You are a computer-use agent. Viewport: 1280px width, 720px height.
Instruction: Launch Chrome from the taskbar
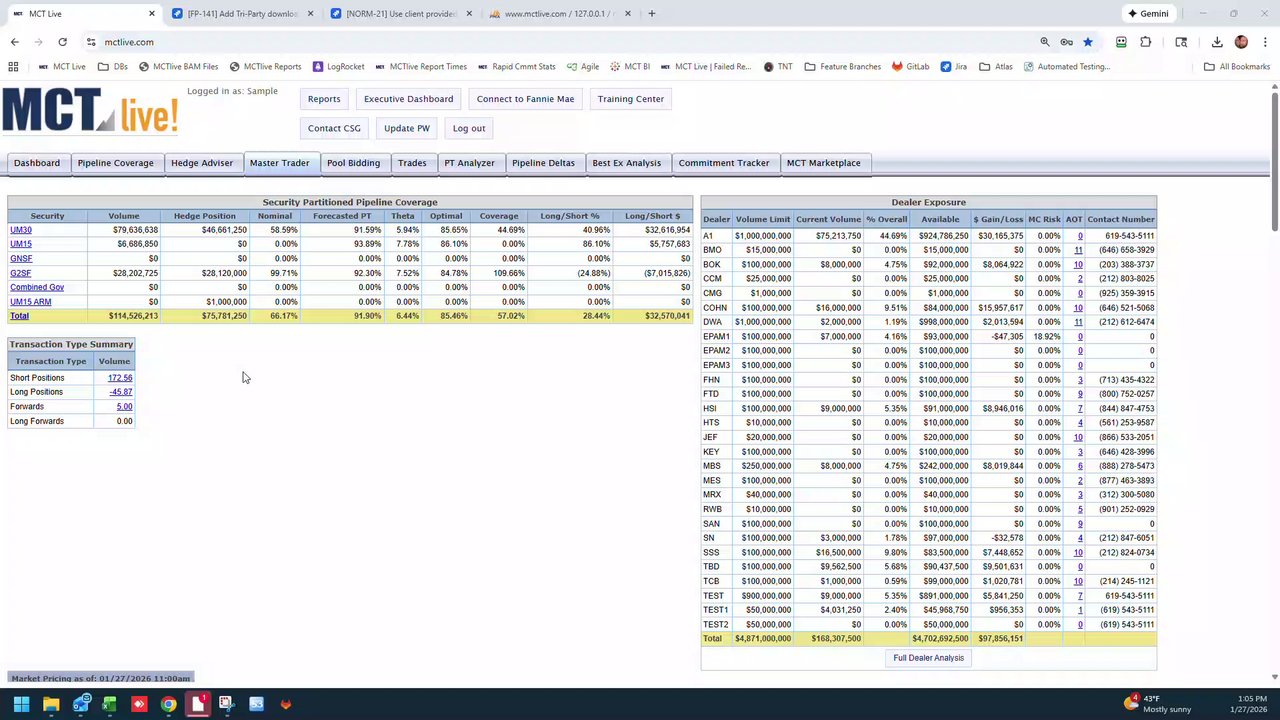click(168, 704)
